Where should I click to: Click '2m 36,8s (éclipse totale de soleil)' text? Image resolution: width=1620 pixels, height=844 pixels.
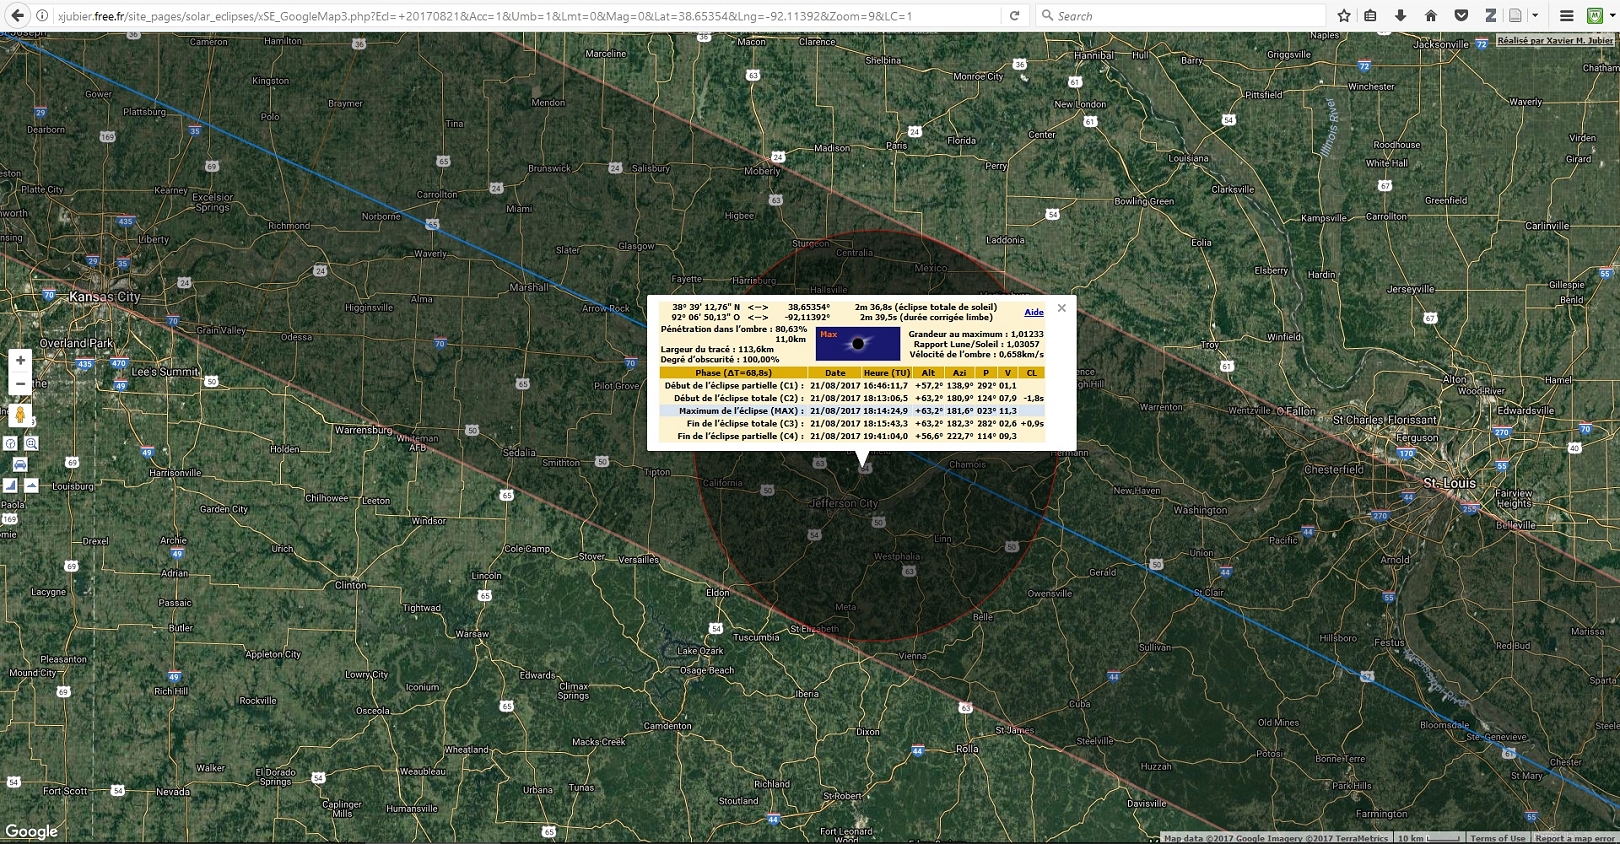[x=925, y=307]
